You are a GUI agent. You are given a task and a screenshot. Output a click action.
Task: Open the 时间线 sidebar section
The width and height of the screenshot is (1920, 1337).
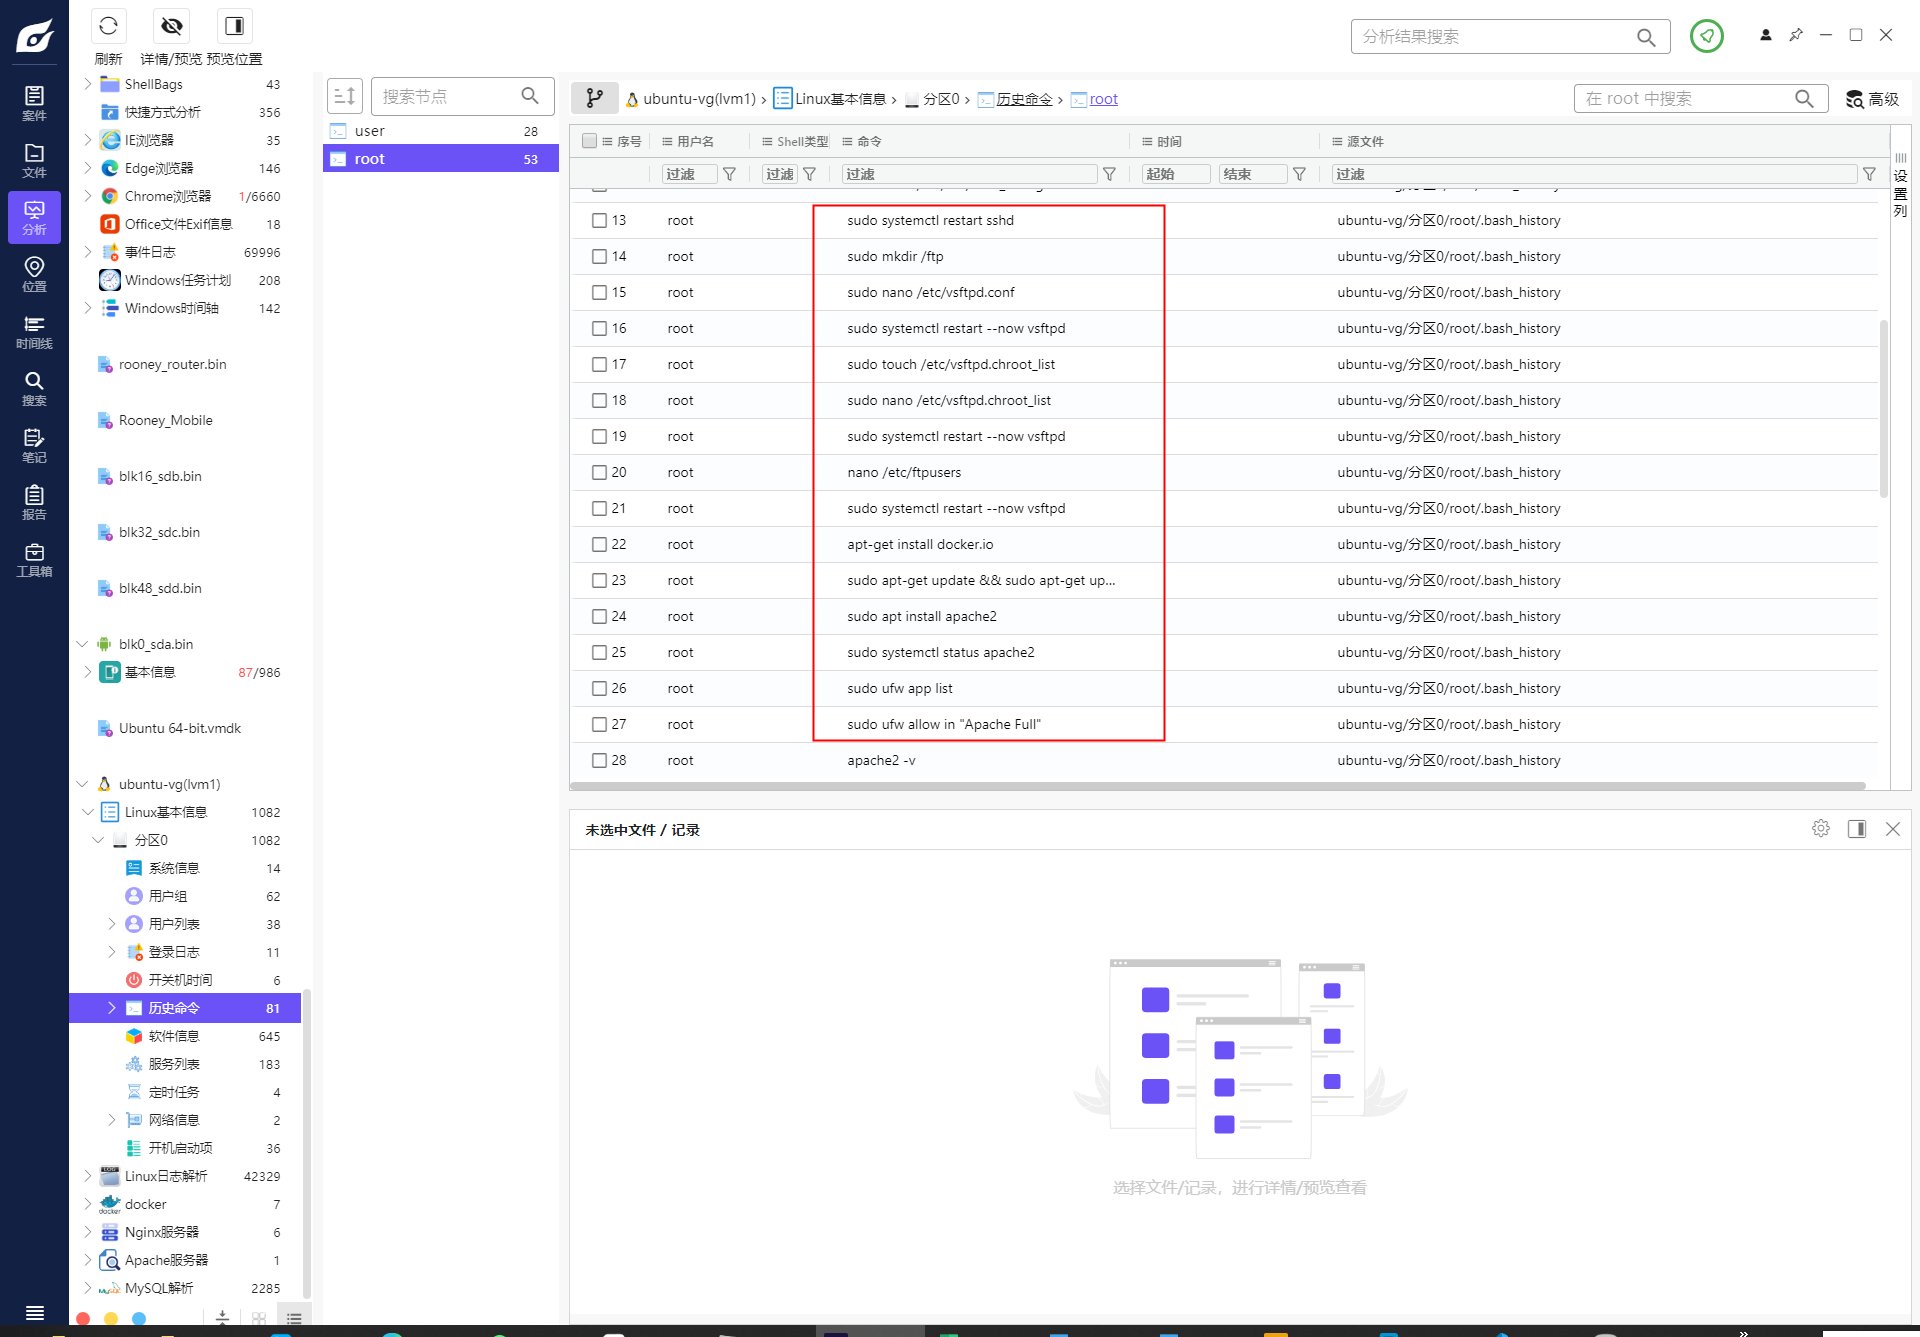click(34, 331)
